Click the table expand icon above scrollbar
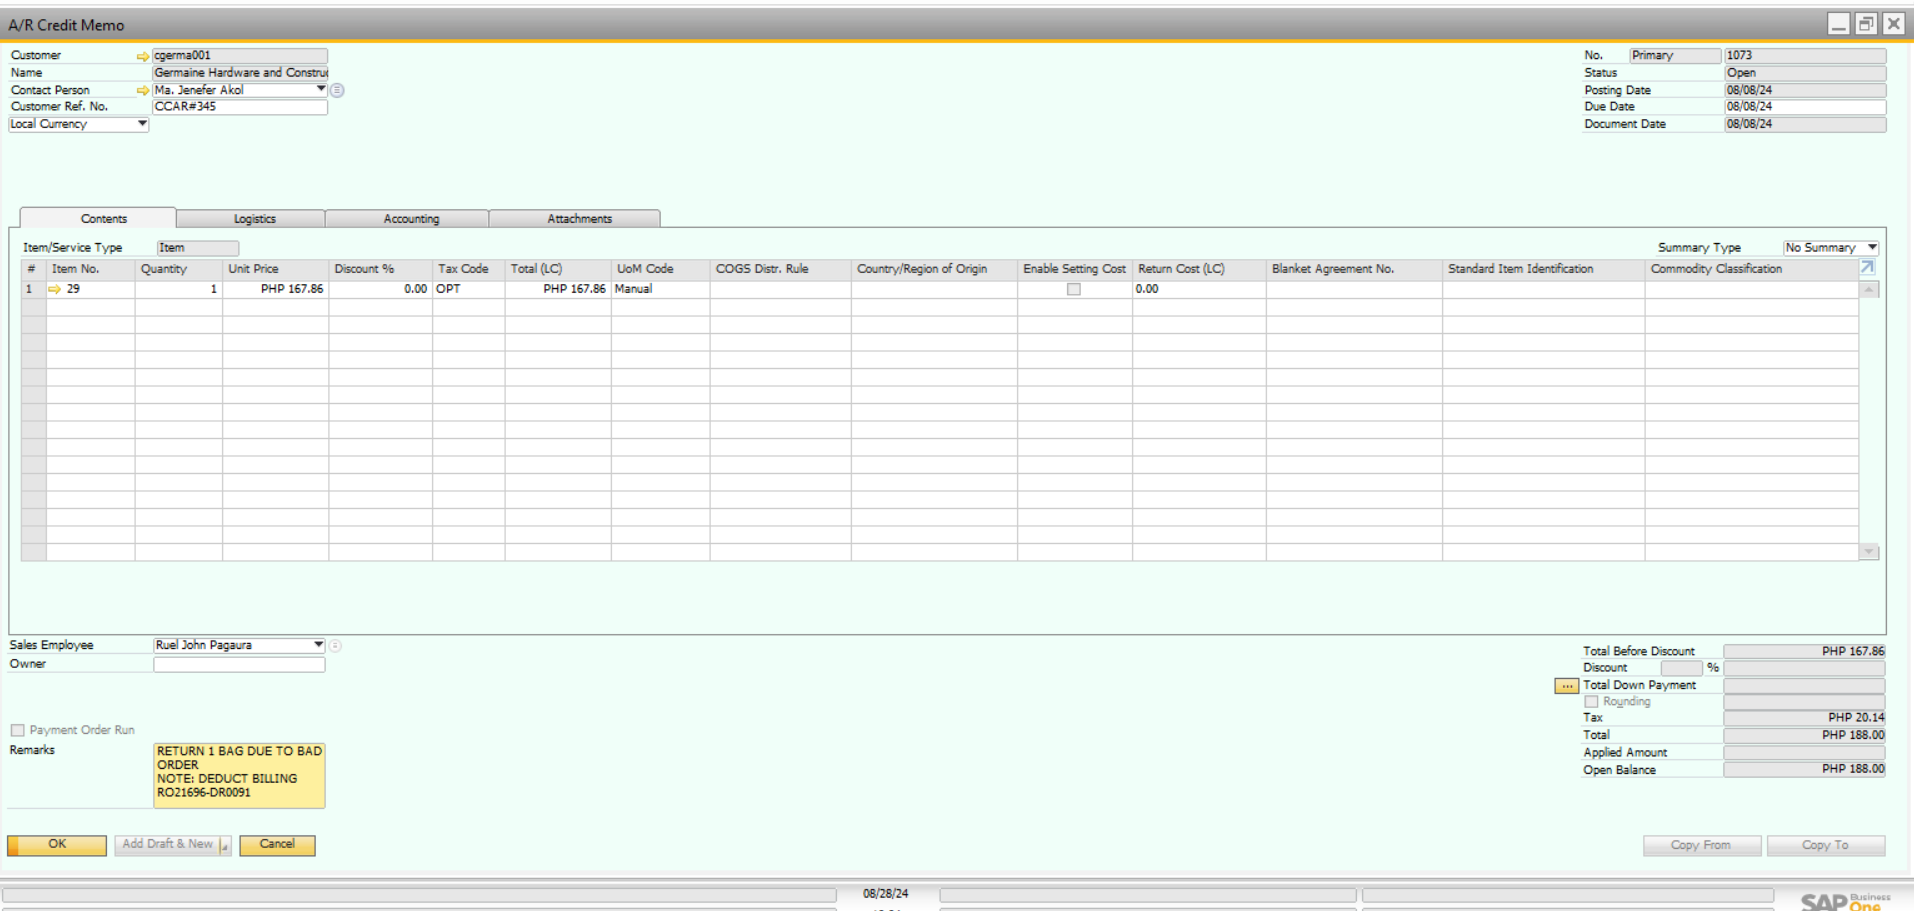Viewport: 1914px width, 911px height. click(1867, 268)
